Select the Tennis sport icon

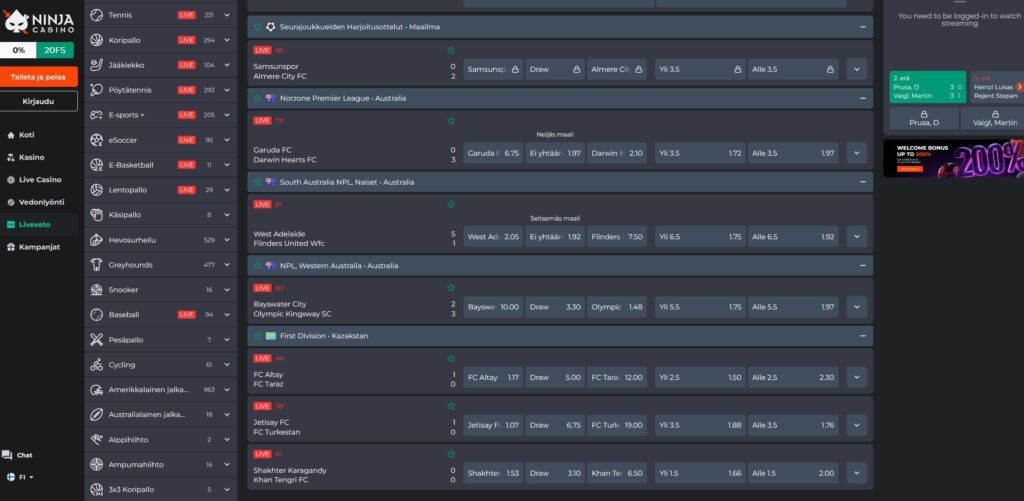(97, 15)
